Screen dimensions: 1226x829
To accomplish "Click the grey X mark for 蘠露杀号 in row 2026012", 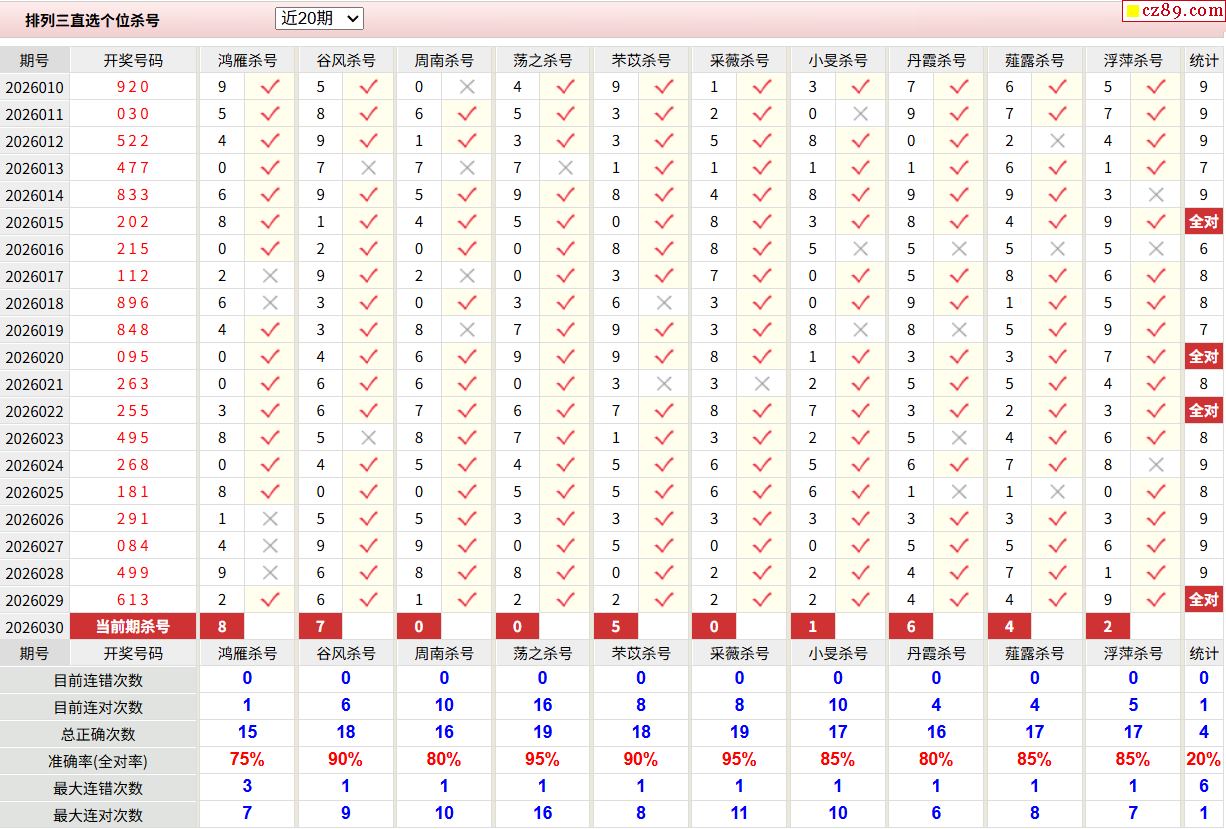I will pos(1058,141).
